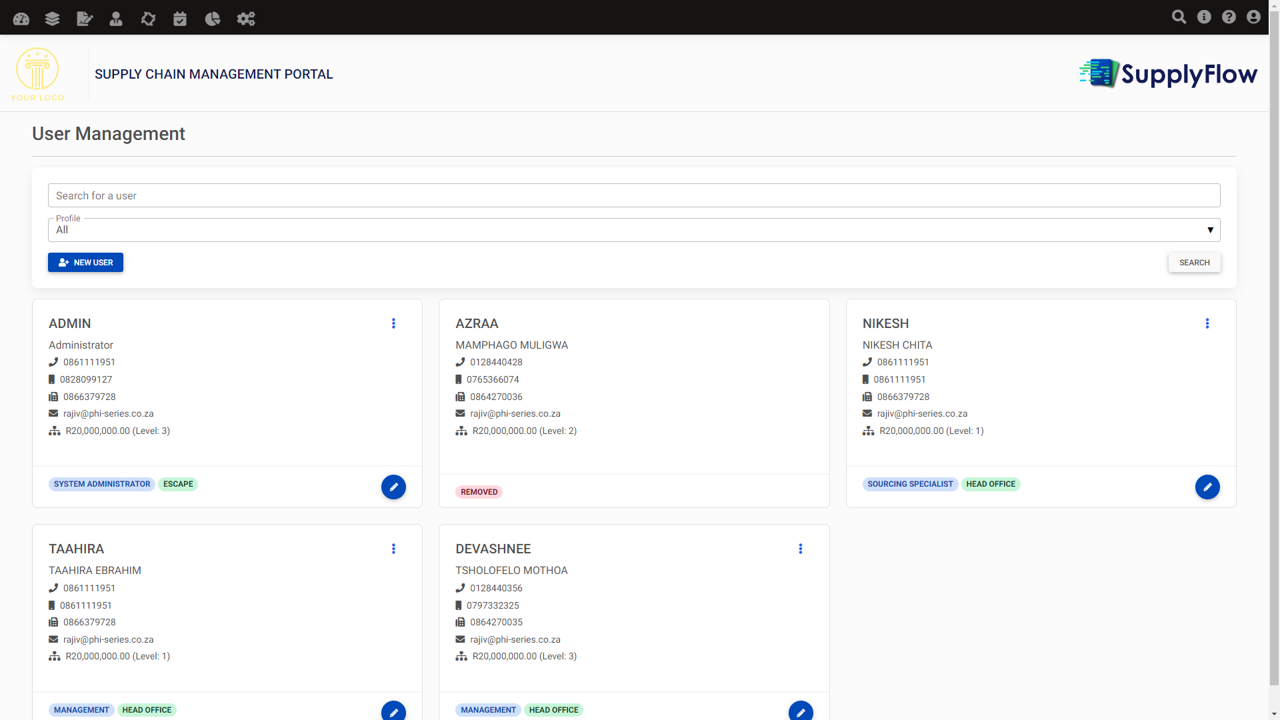Open the DEVASHNEE card three-dot menu

pyautogui.click(x=800, y=549)
